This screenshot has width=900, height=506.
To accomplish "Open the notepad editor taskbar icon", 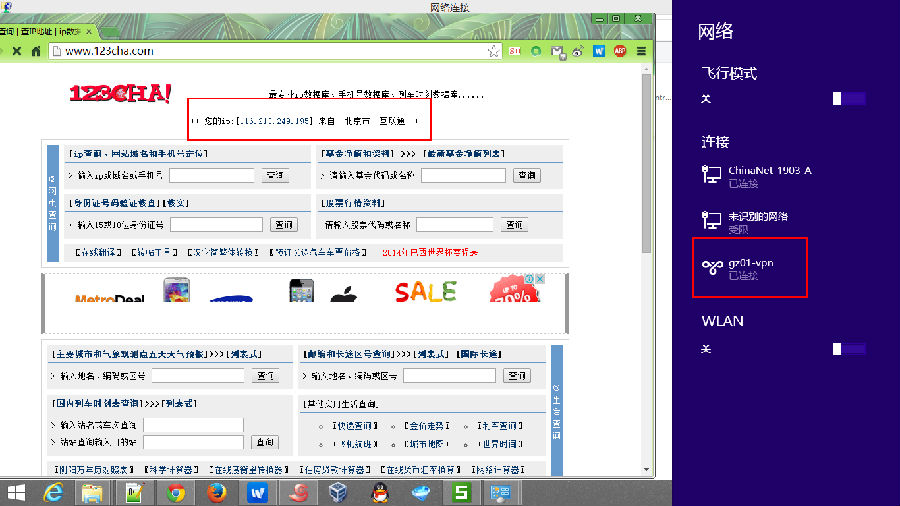I will (134, 493).
